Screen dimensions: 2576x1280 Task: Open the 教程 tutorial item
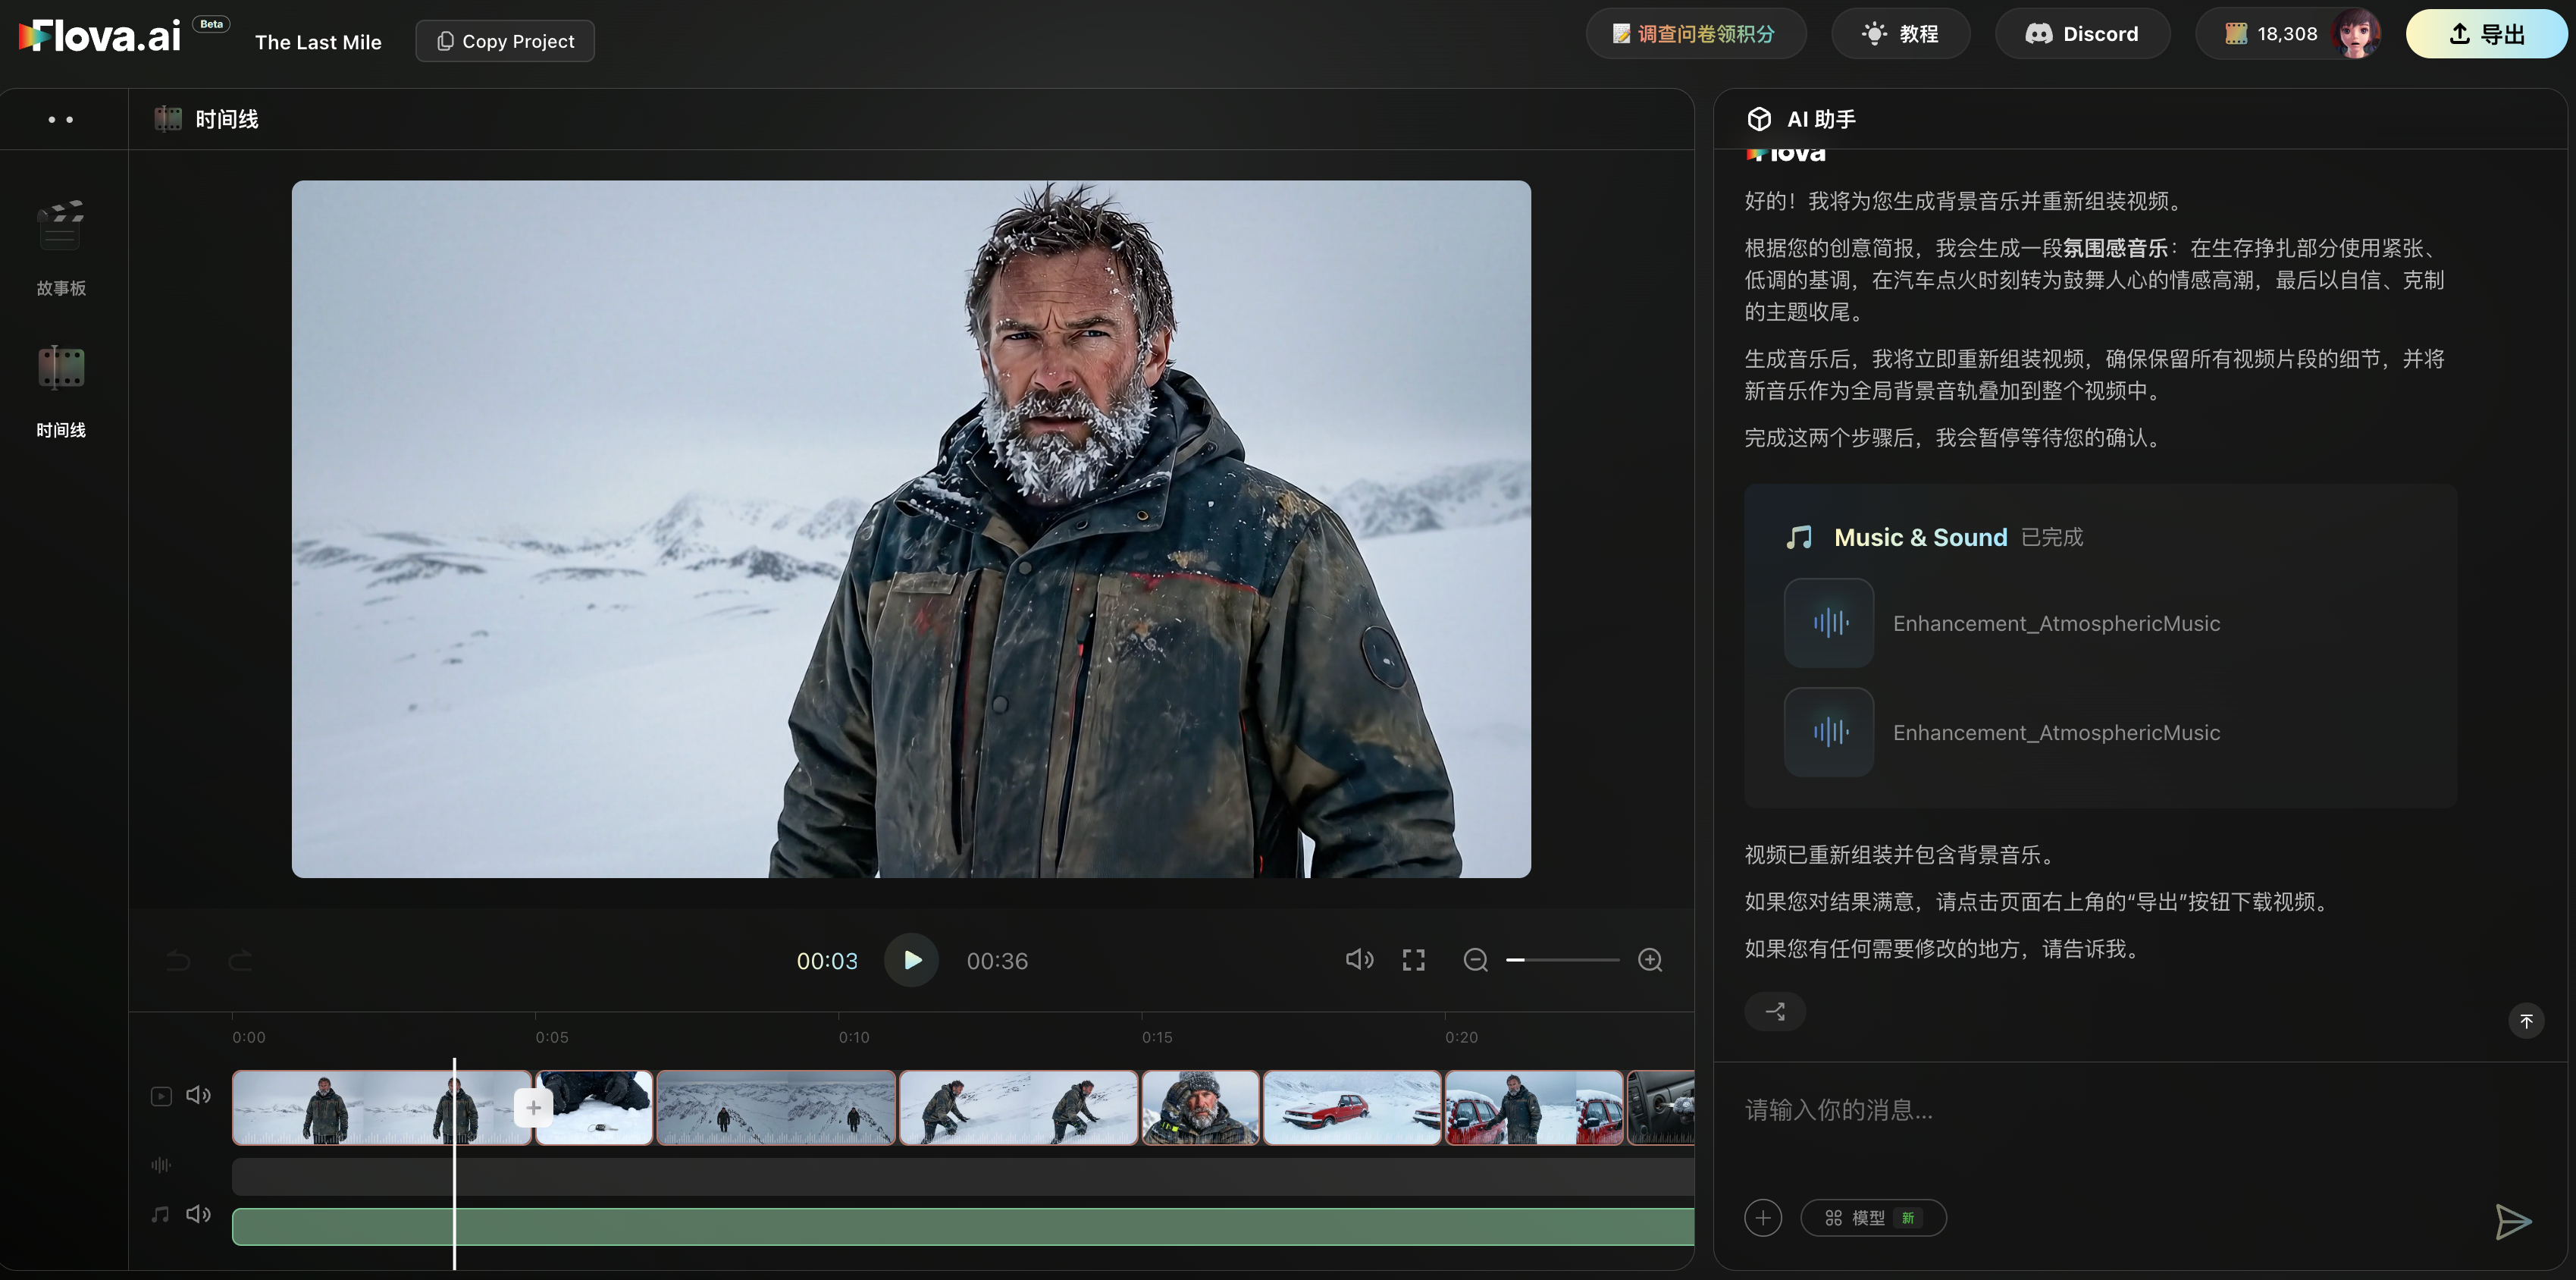click(1900, 34)
